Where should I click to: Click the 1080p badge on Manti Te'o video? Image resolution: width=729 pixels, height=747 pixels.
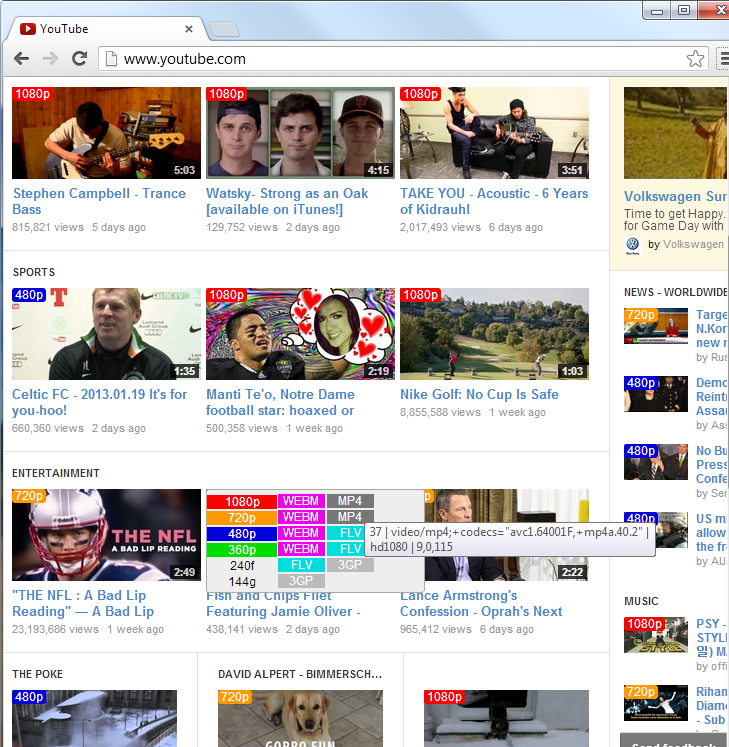pyautogui.click(x=226, y=295)
